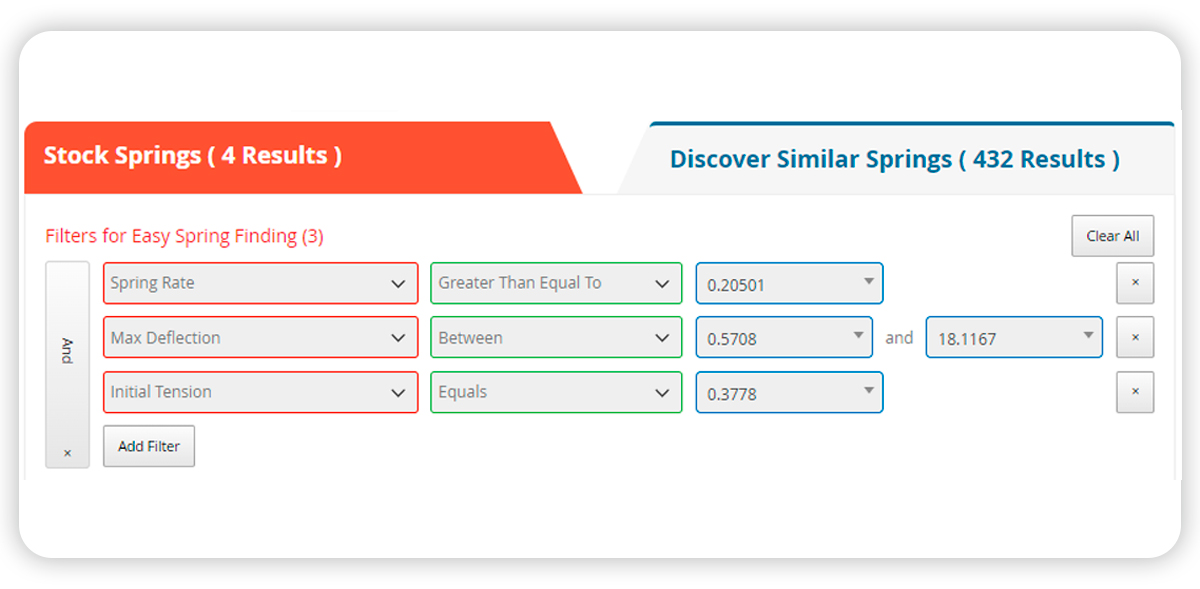Click the Add Filter button
1200x589 pixels.
click(148, 446)
